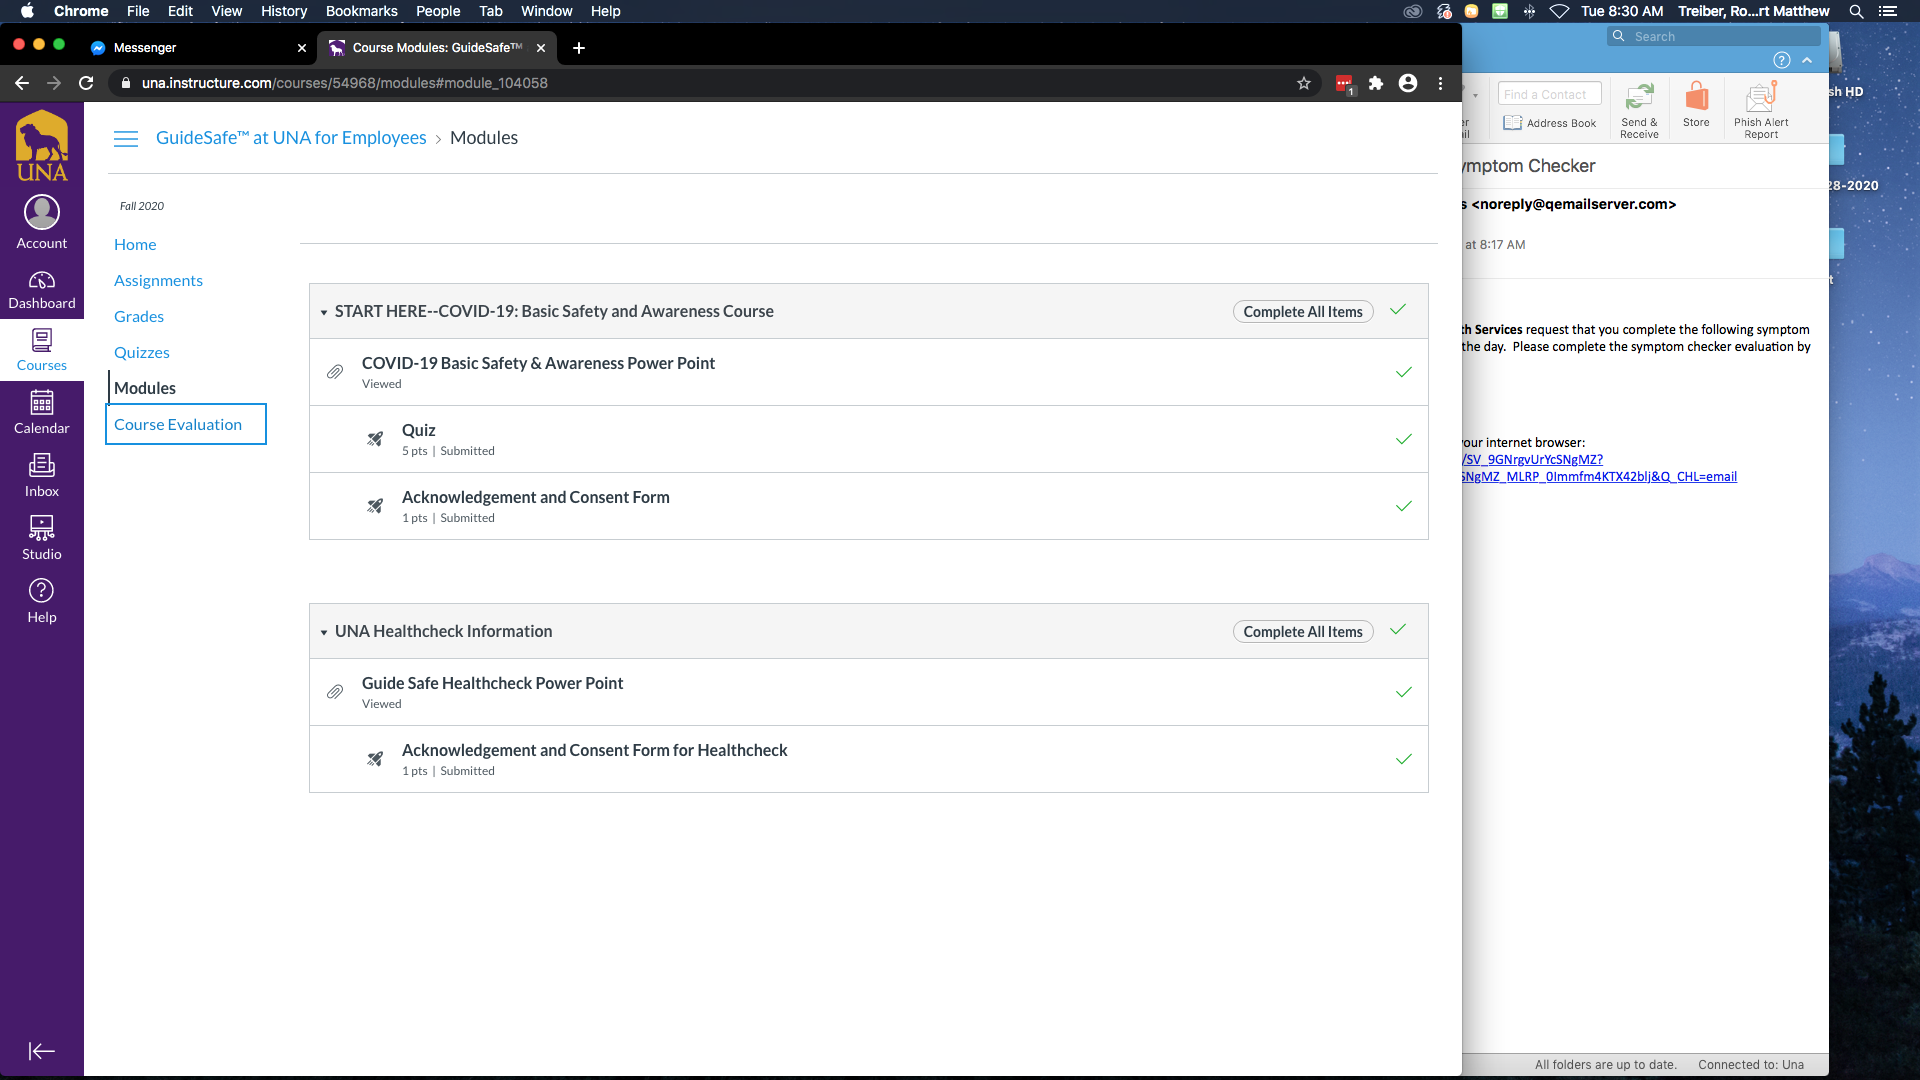Open the Bookmarks menu in menu bar

click(x=361, y=11)
